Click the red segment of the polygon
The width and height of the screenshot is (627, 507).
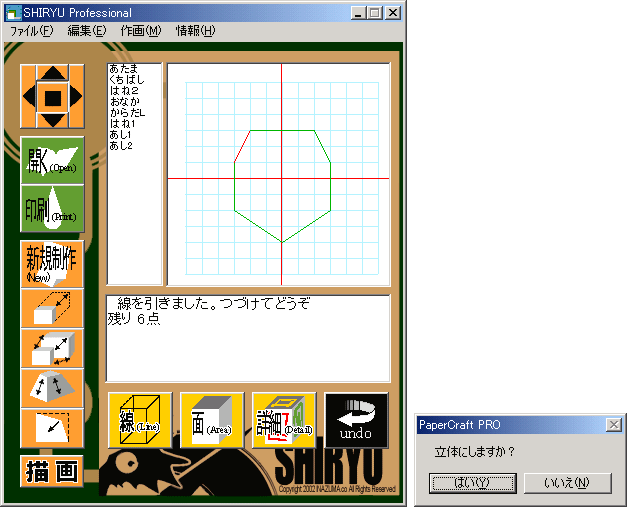[242, 146]
